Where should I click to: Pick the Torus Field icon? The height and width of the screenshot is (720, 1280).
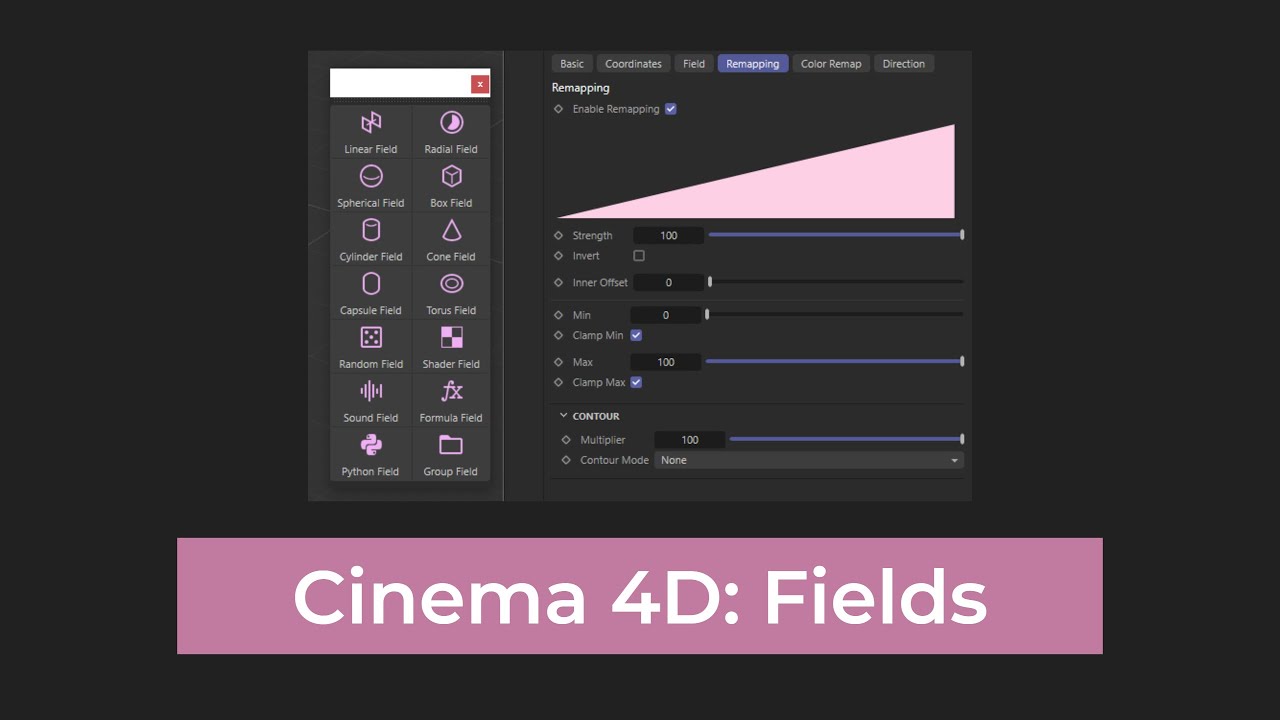451,284
